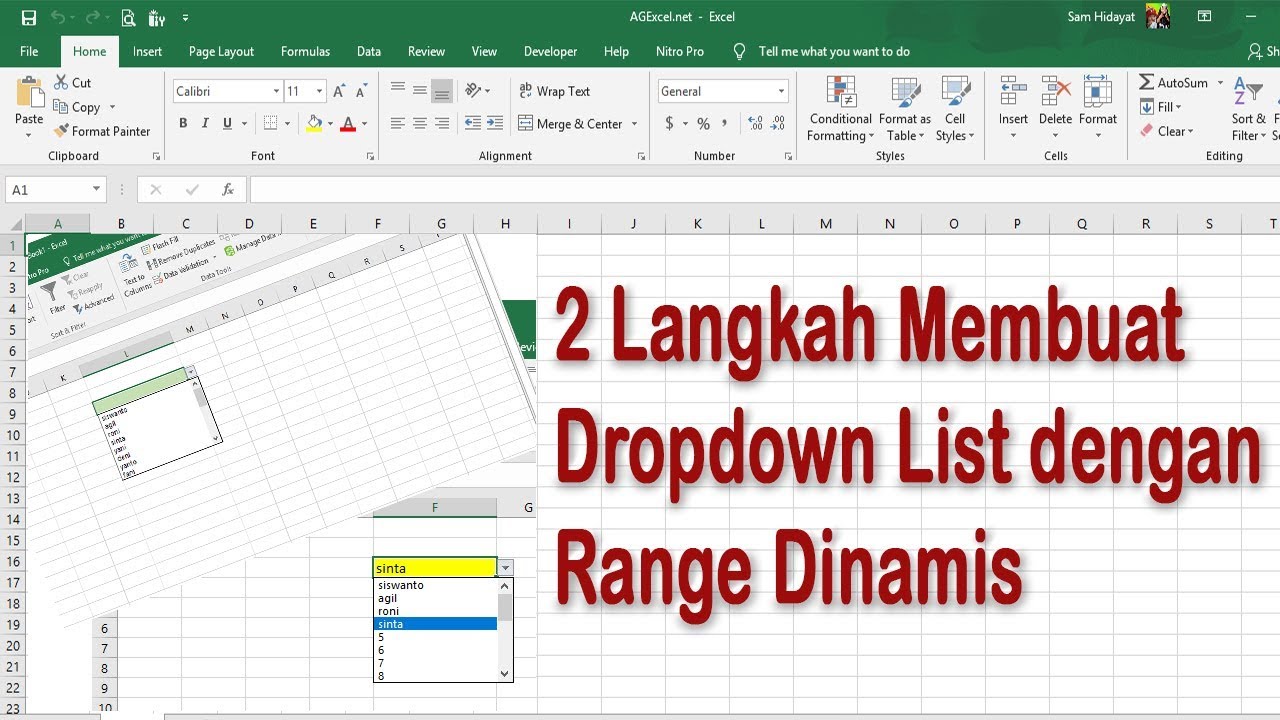Image resolution: width=1280 pixels, height=720 pixels.
Task: Apply red Font Color letter A
Action: click(348, 124)
